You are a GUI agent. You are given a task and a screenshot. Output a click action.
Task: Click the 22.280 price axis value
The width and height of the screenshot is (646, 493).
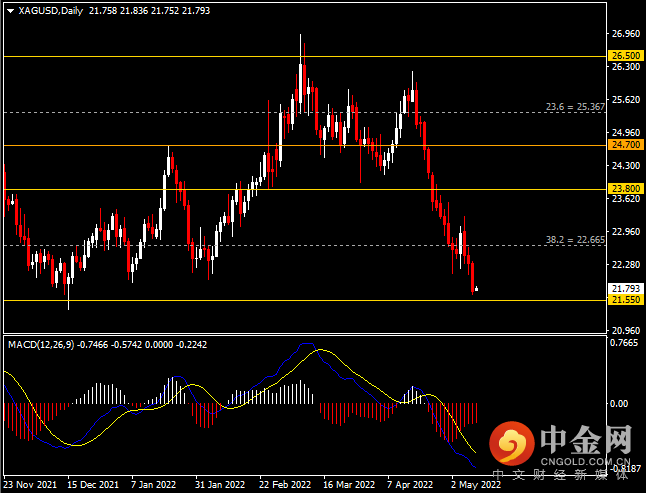coord(626,264)
